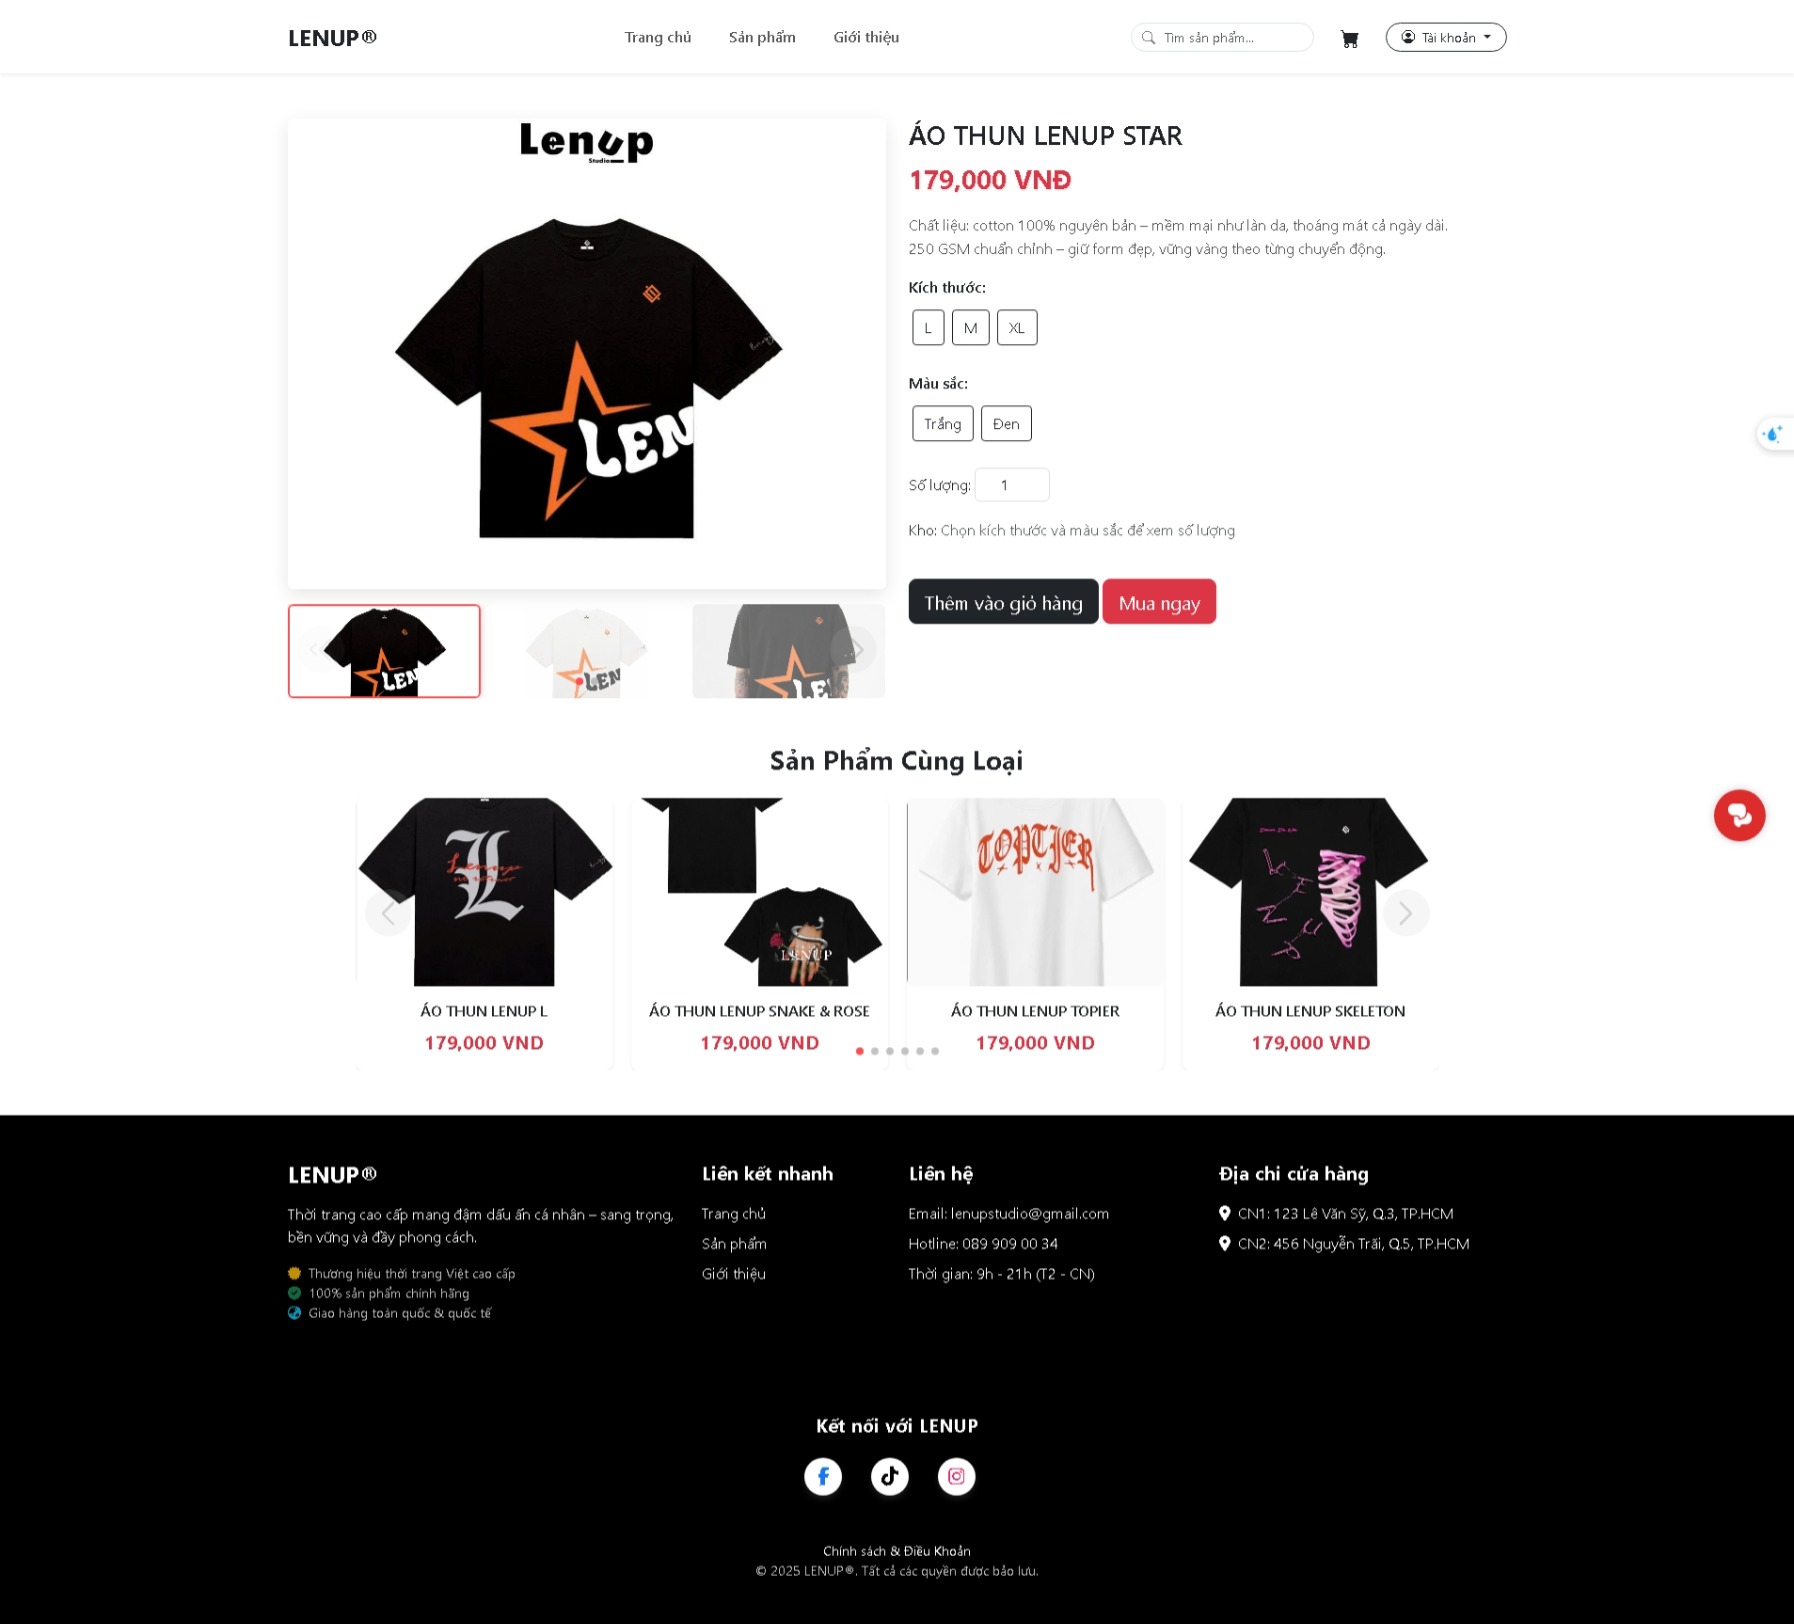
Task: Open the red chat bubble widget
Action: coord(1739,815)
